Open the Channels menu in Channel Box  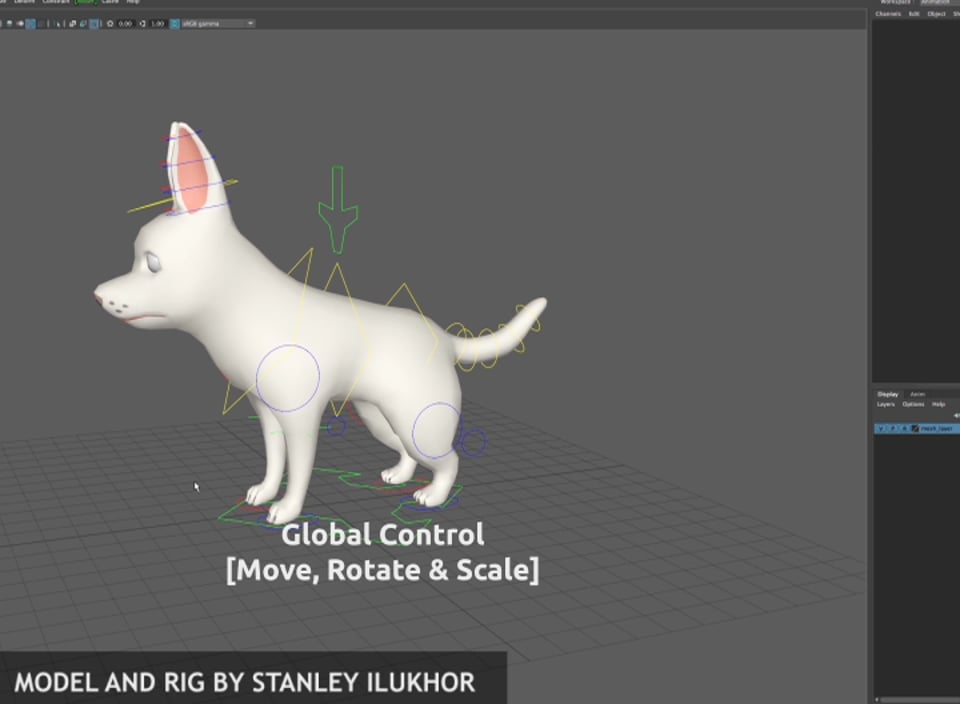(888, 13)
